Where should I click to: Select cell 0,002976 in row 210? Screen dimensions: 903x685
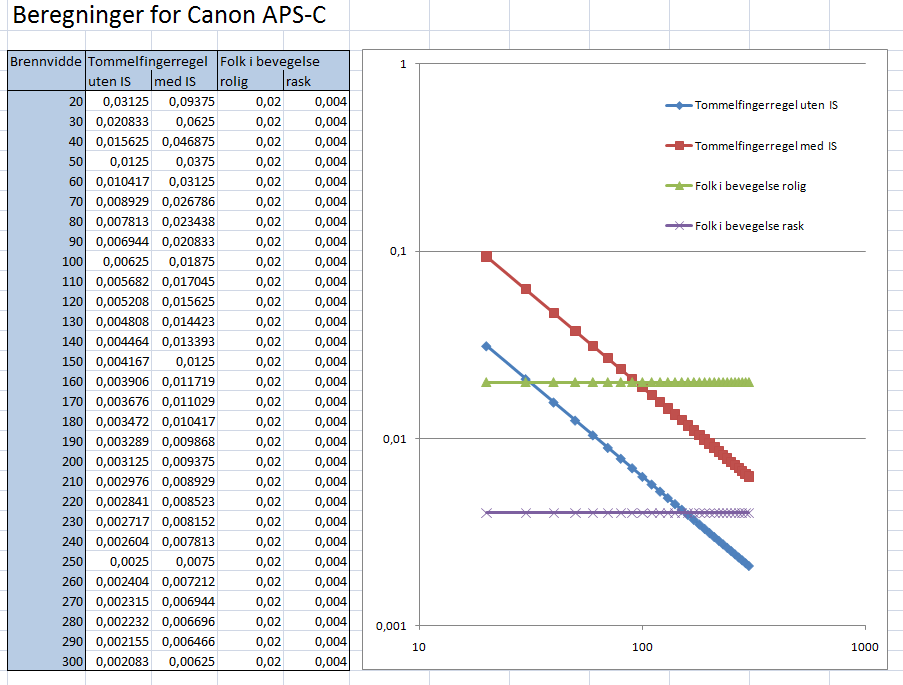[x=119, y=482]
